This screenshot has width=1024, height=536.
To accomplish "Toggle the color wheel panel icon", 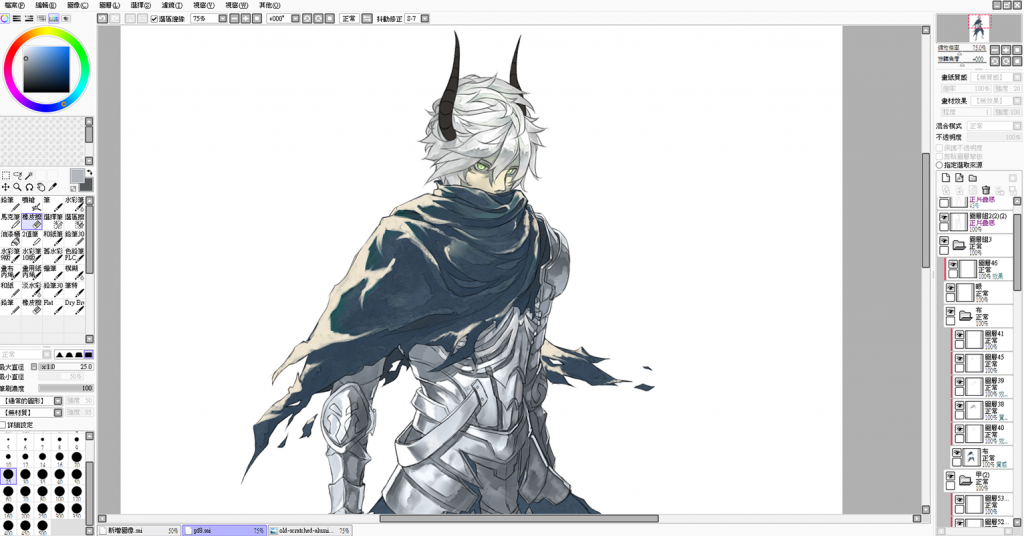I will (5, 18).
